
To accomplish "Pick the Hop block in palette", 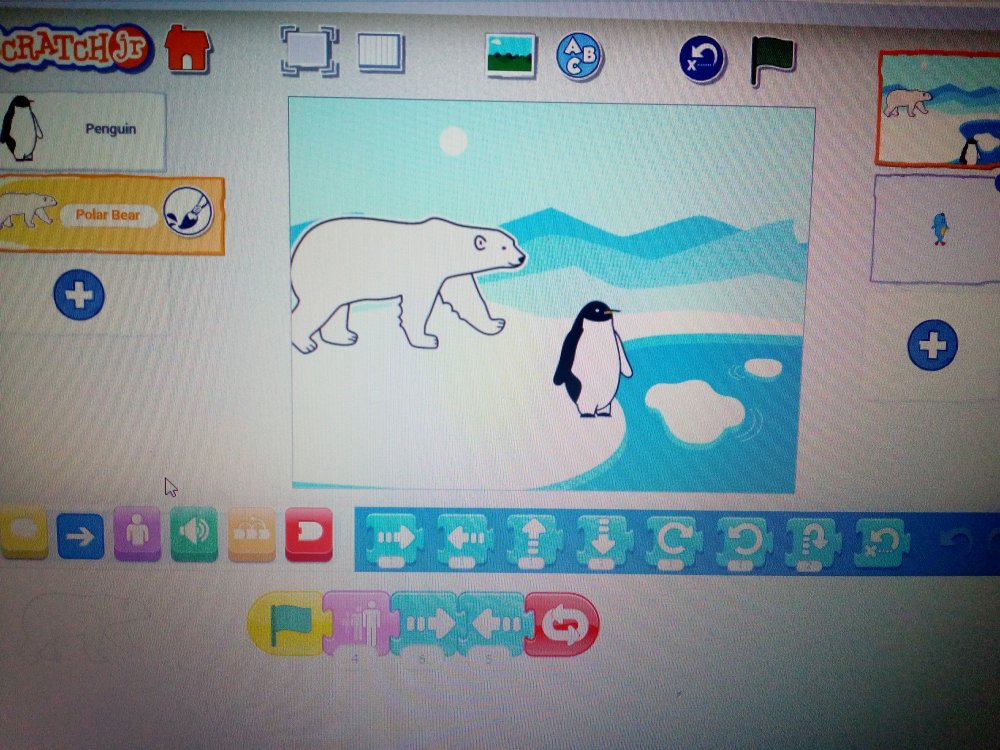I will tap(812, 544).
